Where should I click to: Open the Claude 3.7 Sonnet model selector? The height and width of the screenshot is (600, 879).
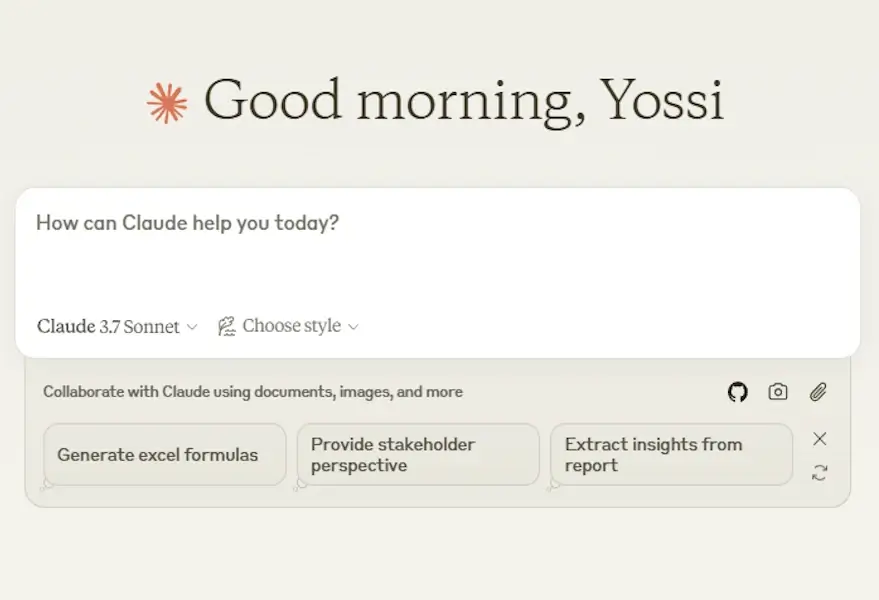[x=117, y=326]
